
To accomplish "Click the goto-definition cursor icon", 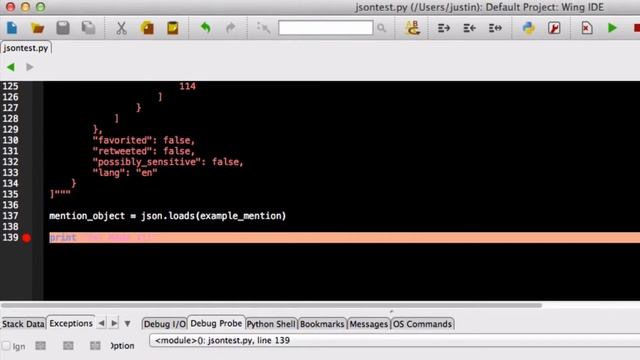I will pyautogui.click(x=263, y=28).
